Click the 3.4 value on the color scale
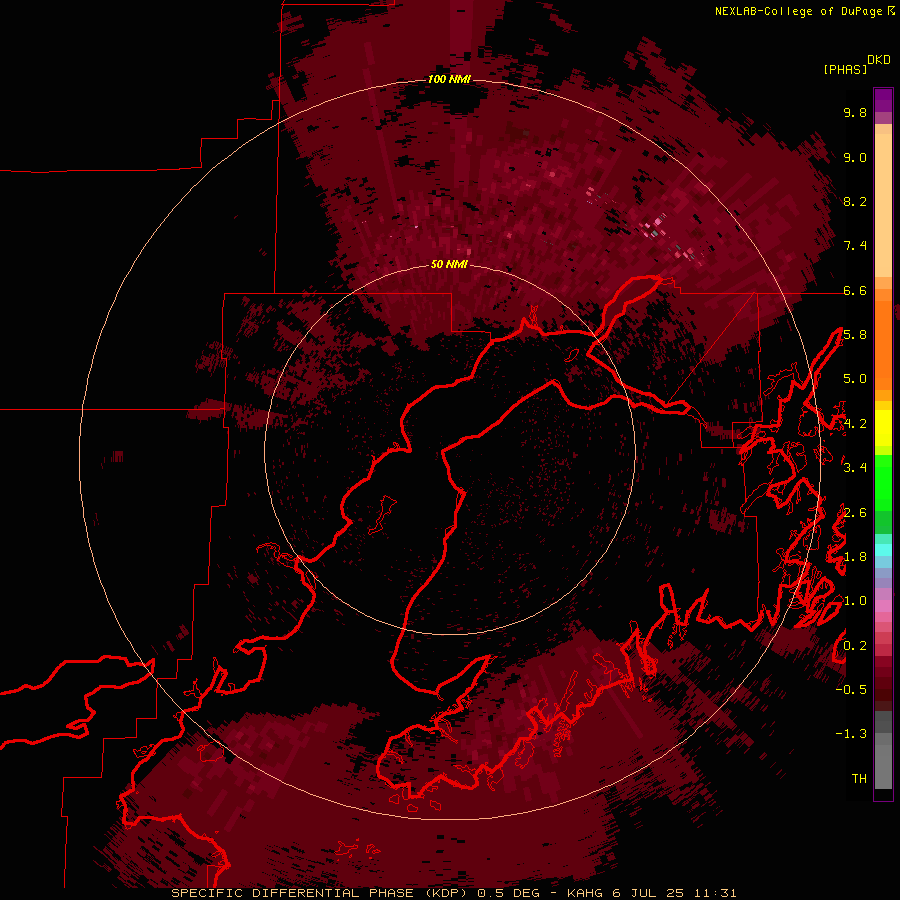Image resolution: width=900 pixels, height=900 pixels. coord(855,468)
